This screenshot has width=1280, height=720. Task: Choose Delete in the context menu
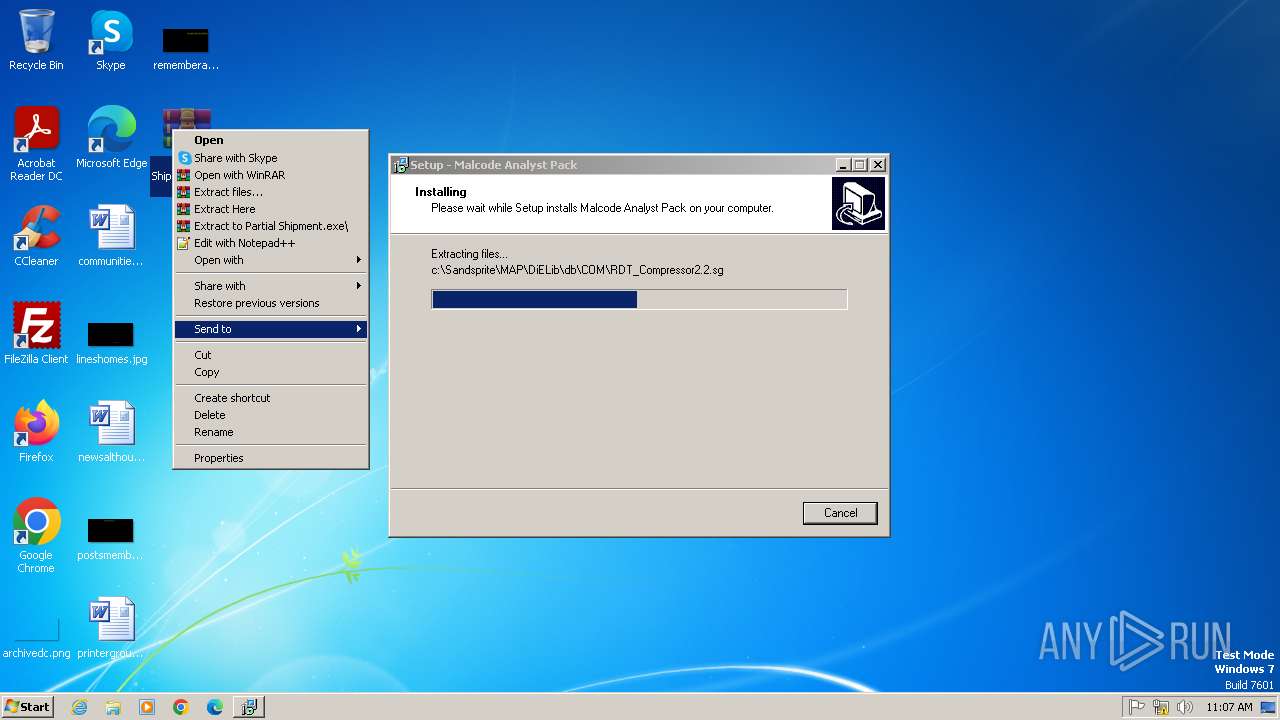tap(271, 415)
